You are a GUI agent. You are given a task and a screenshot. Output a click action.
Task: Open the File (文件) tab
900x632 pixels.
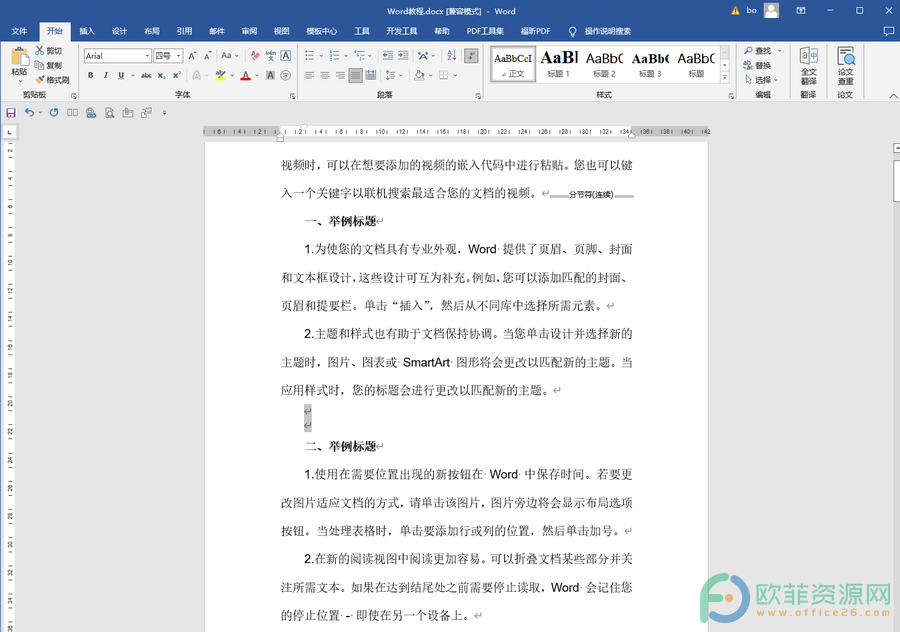tap(19, 31)
